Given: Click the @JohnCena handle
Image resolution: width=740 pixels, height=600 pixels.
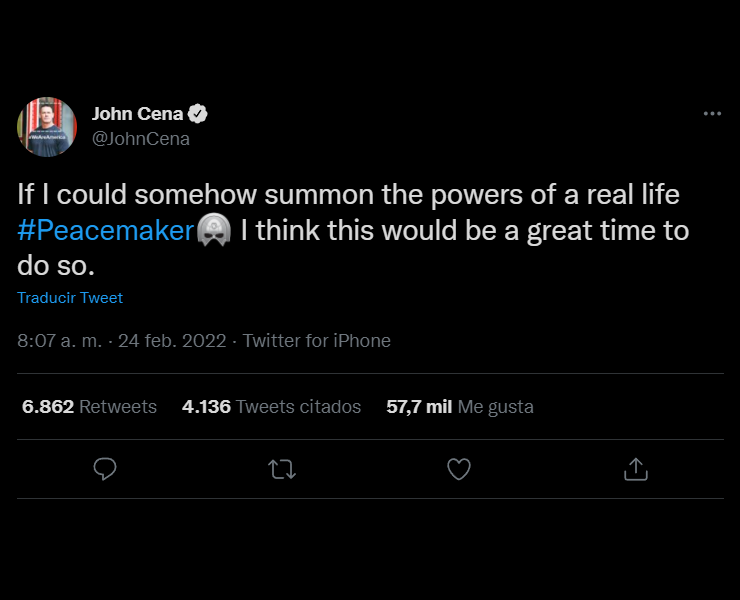Looking at the screenshot, I should click(x=140, y=139).
